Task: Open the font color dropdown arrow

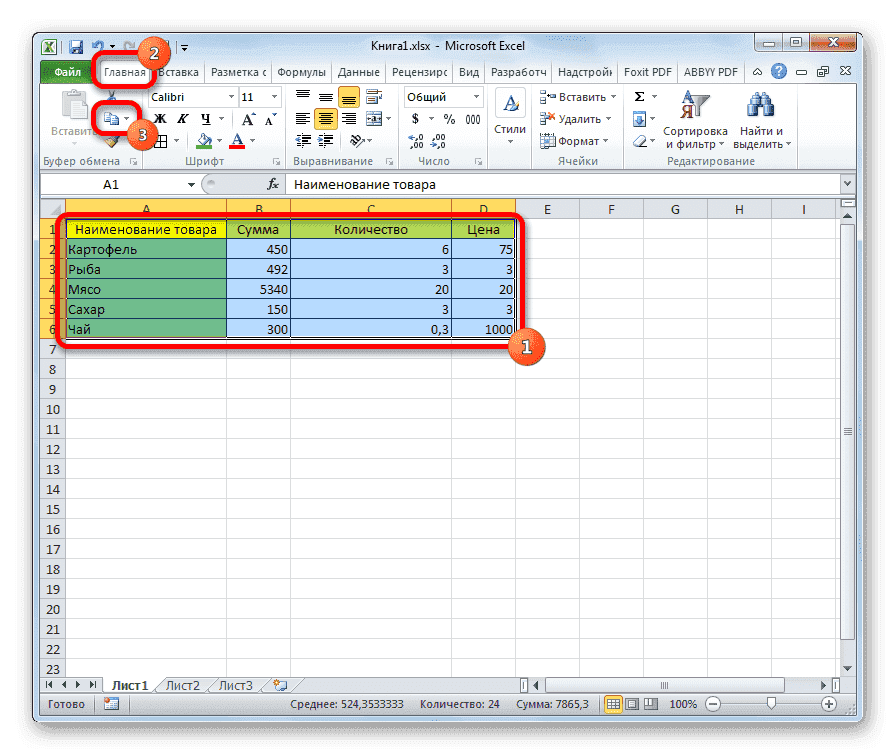Action: click(x=252, y=141)
